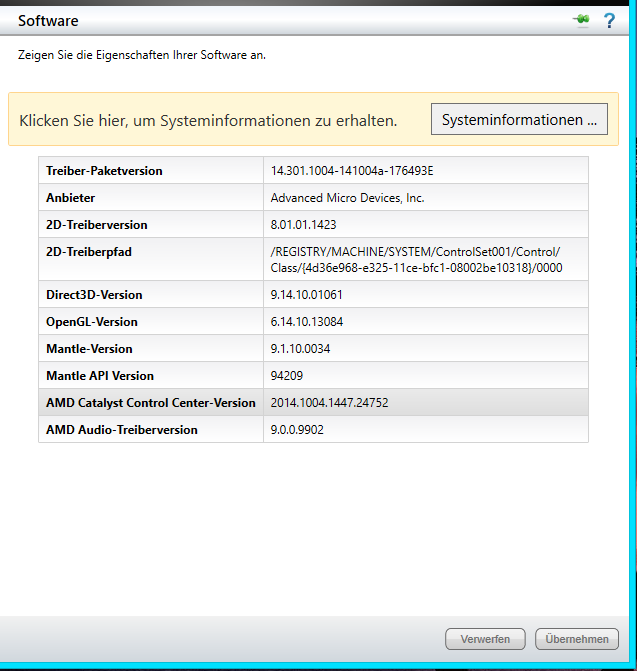The height and width of the screenshot is (671, 637).
Task: Select the Mantle-Version label
Action: (x=89, y=349)
